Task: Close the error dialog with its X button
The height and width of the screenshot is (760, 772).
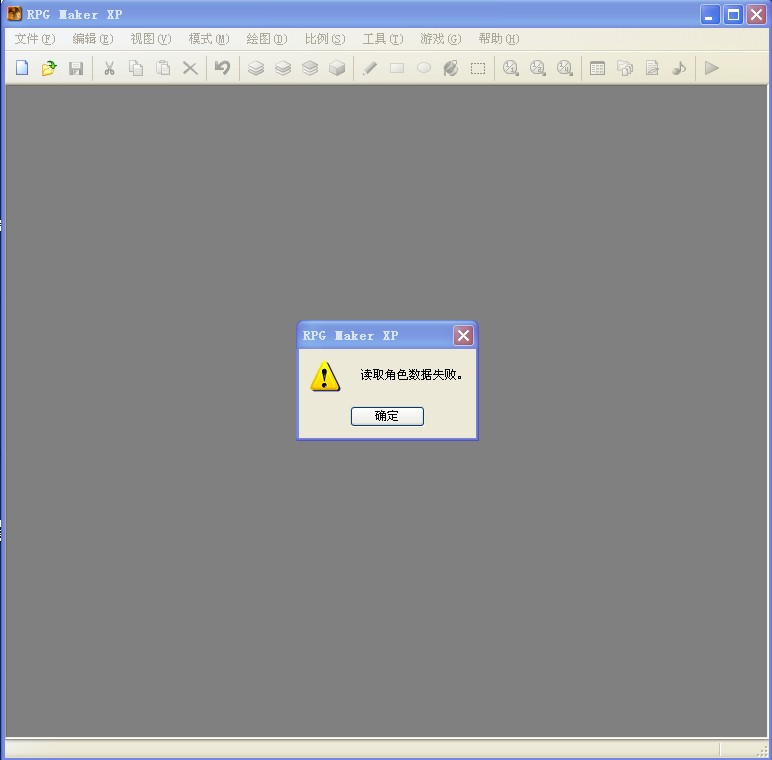Action: pos(463,335)
